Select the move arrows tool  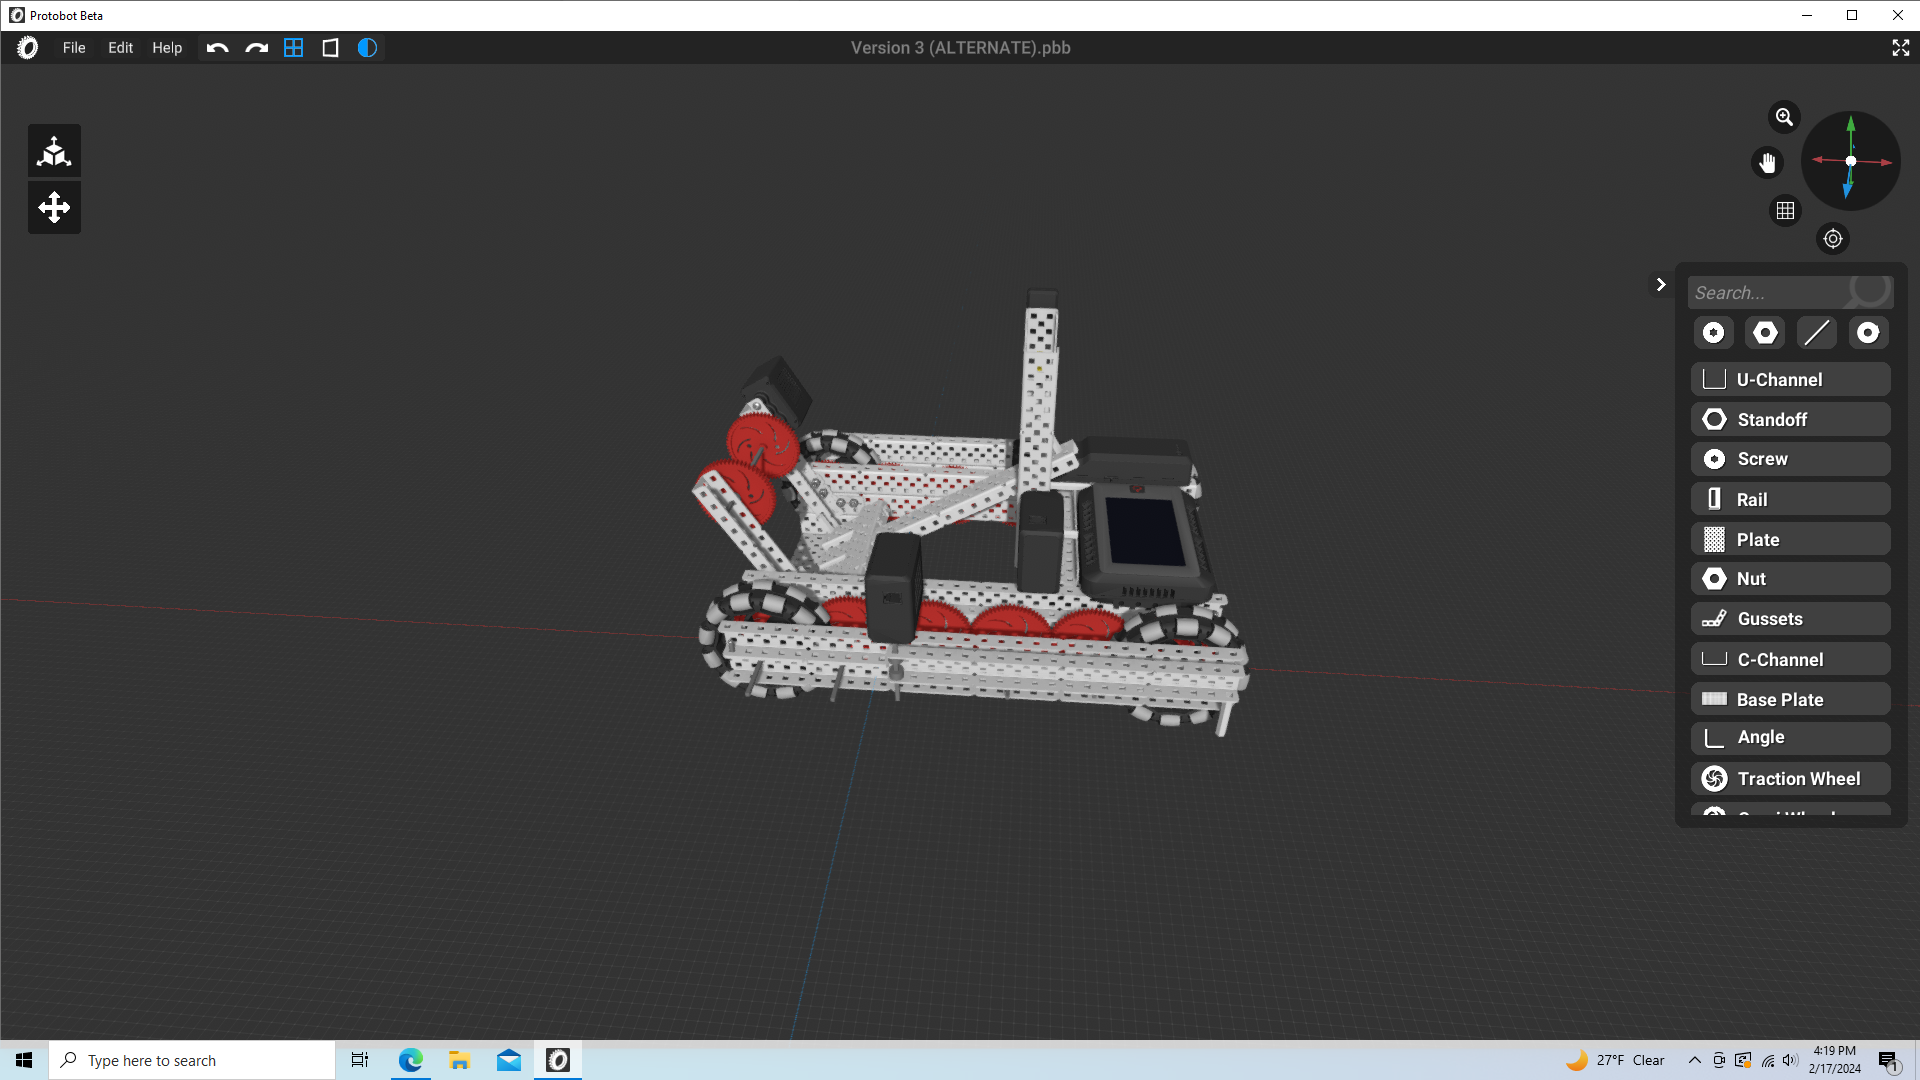click(x=54, y=208)
